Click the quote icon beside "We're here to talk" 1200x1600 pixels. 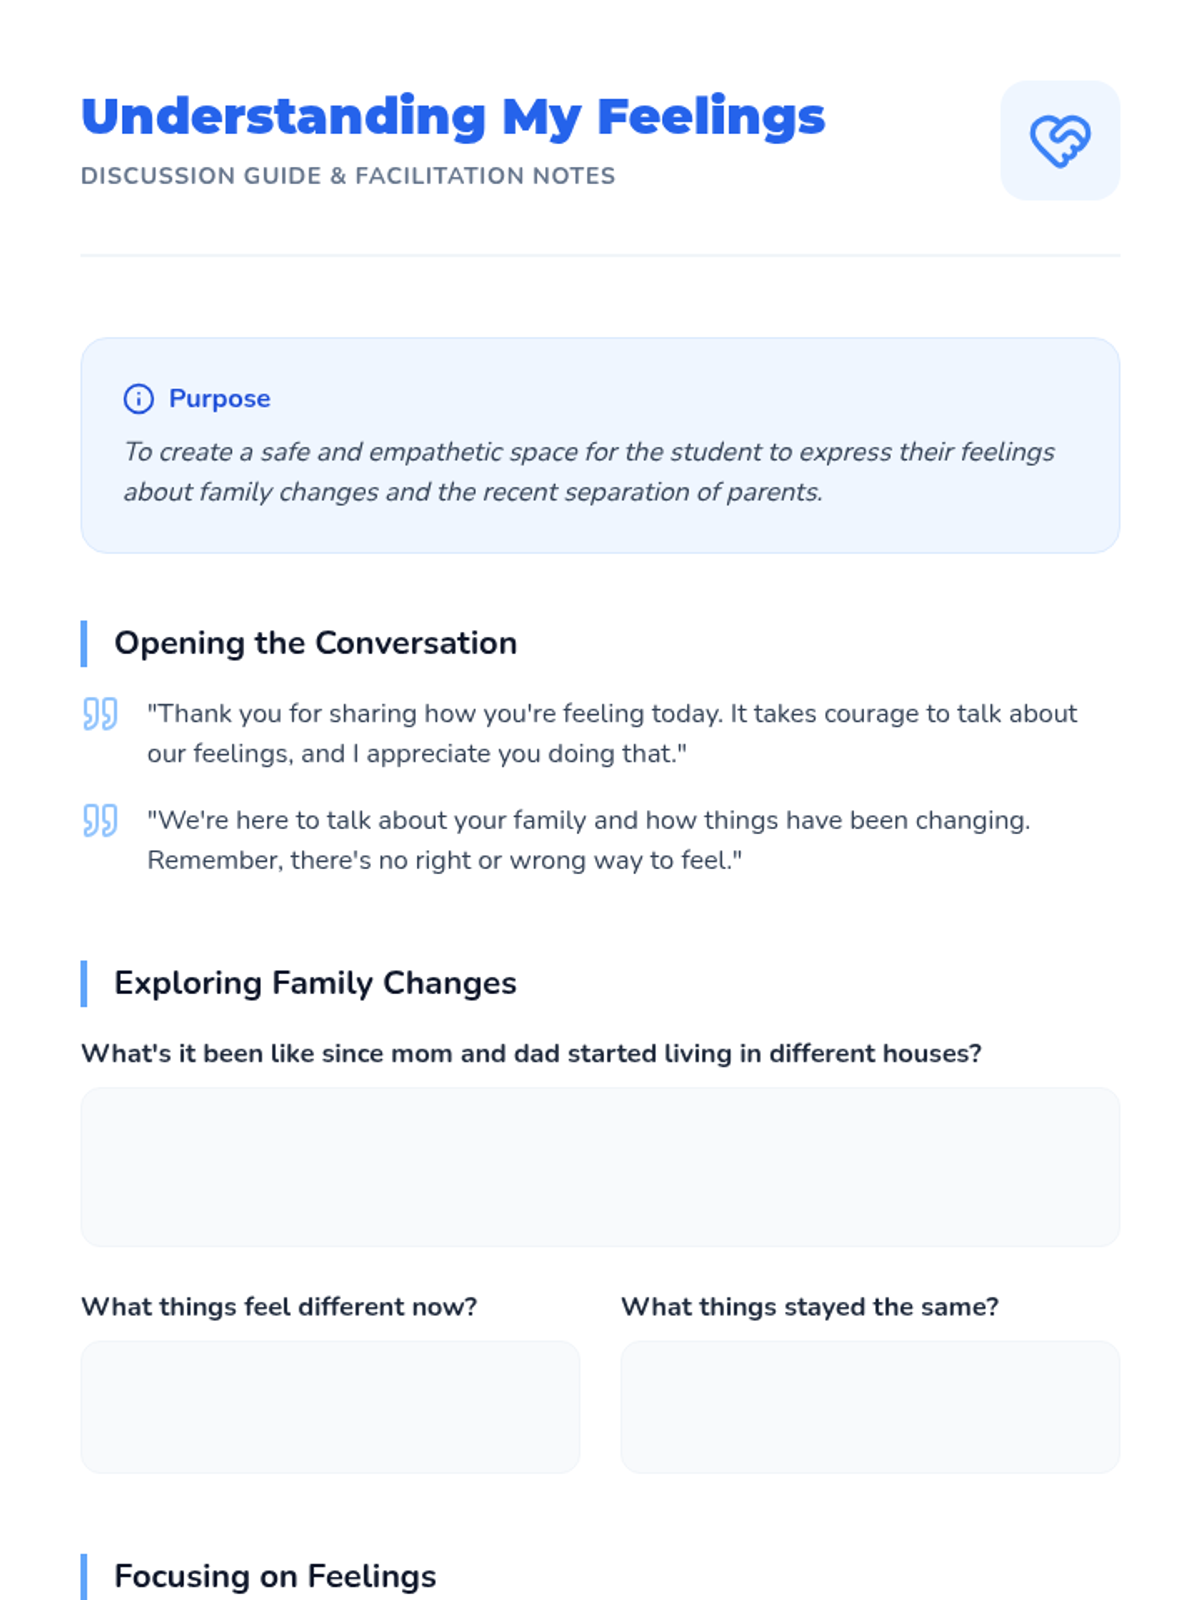(100, 821)
